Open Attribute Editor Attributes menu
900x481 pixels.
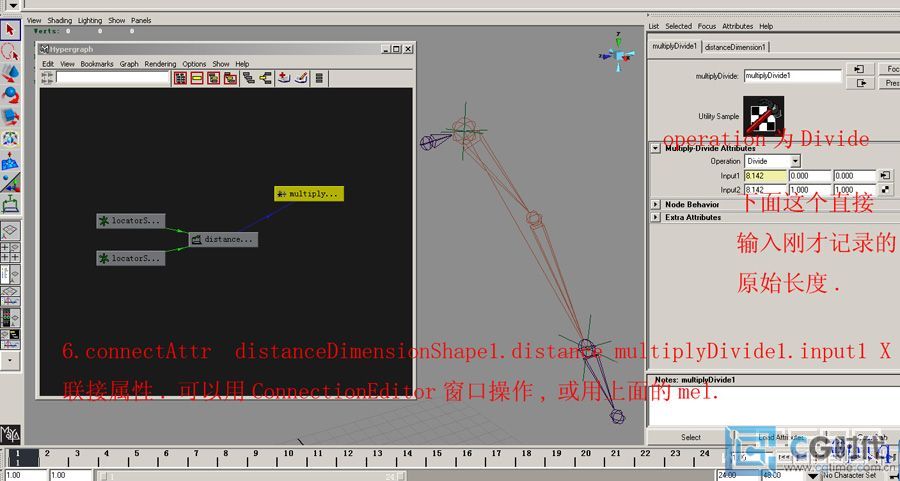click(x=738, y=26)
